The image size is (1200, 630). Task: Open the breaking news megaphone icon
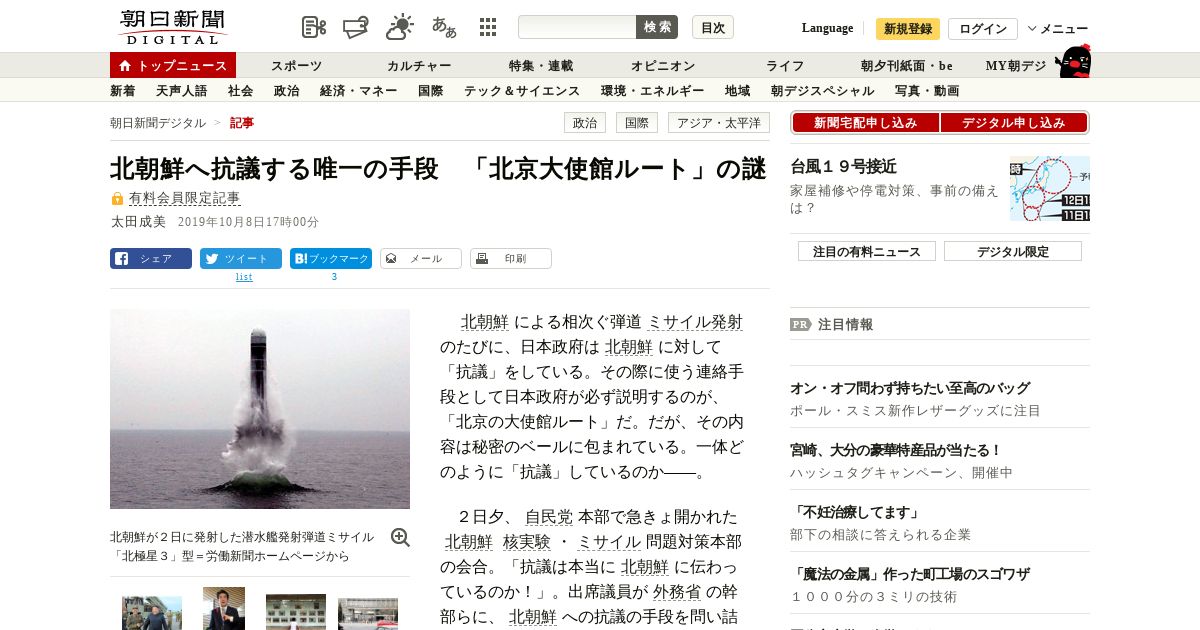[356, 27]
